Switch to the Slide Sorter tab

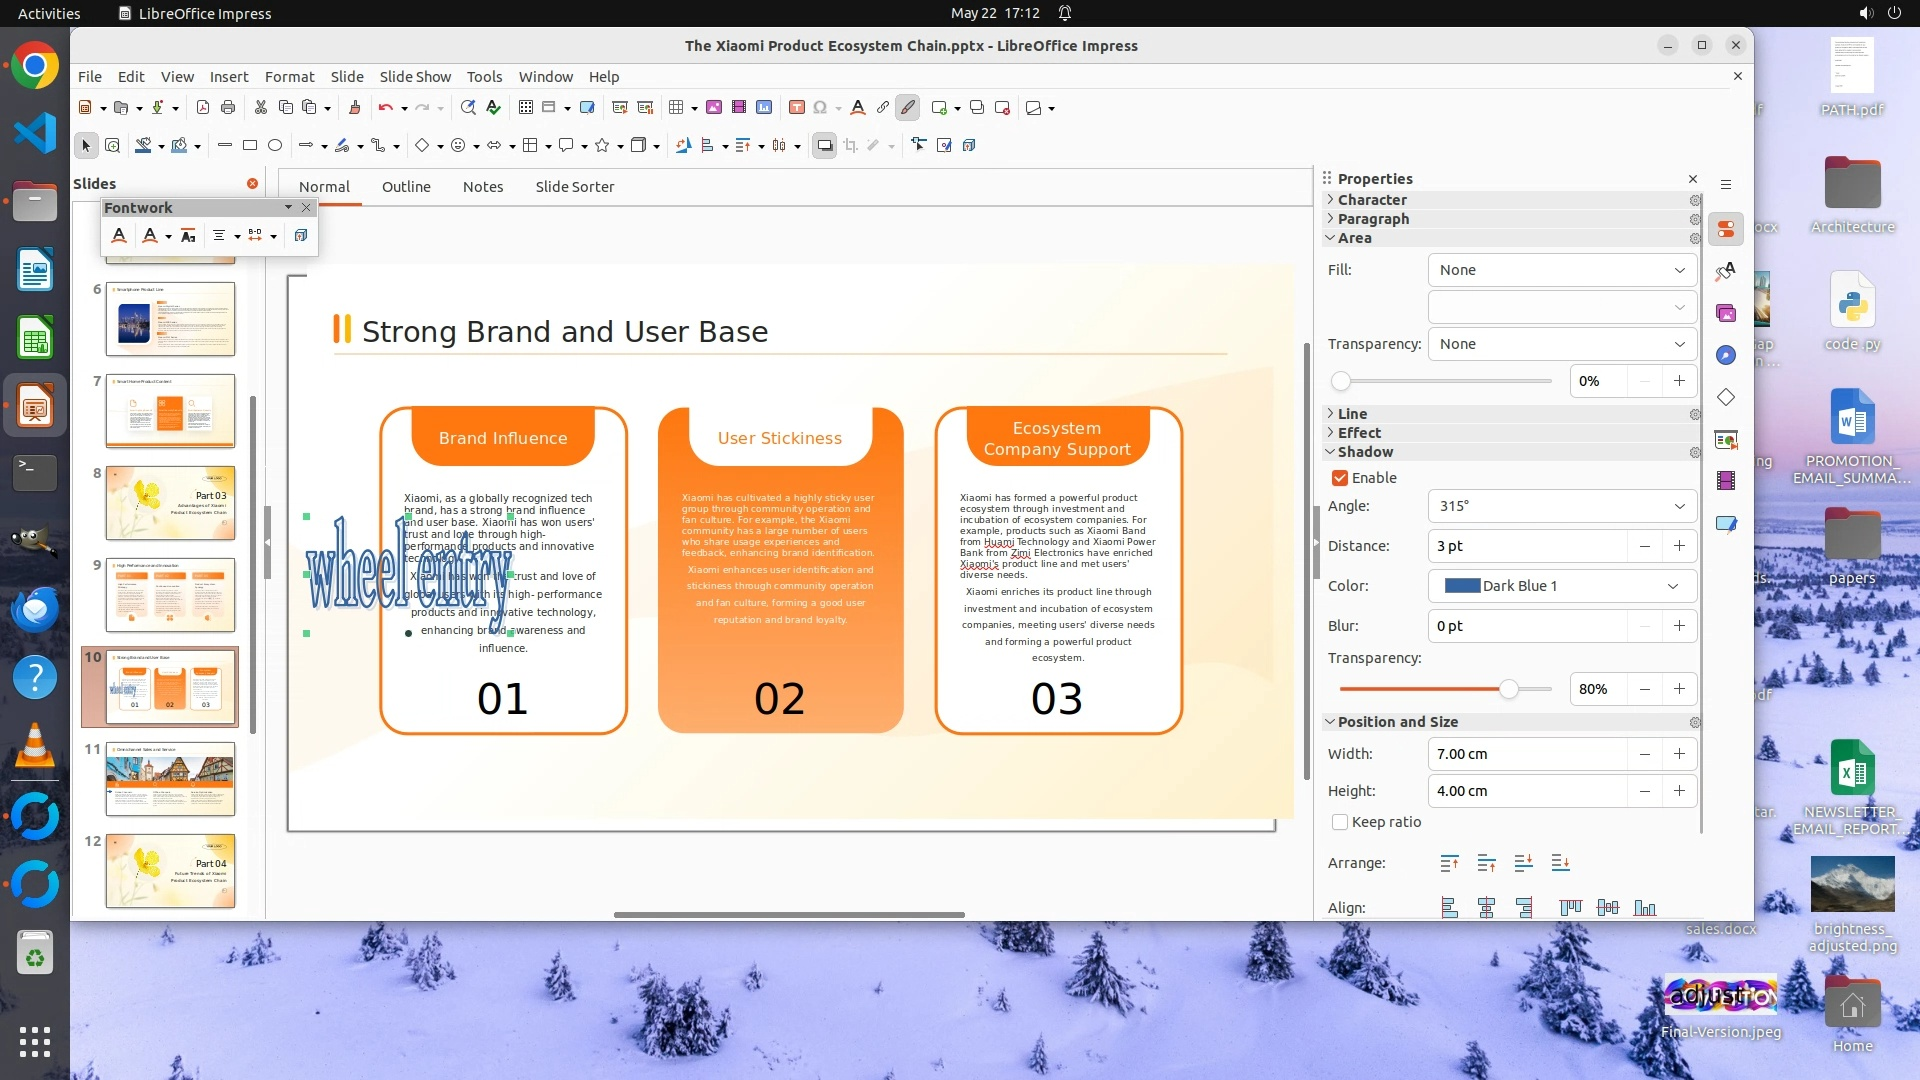tap(574, 187)
